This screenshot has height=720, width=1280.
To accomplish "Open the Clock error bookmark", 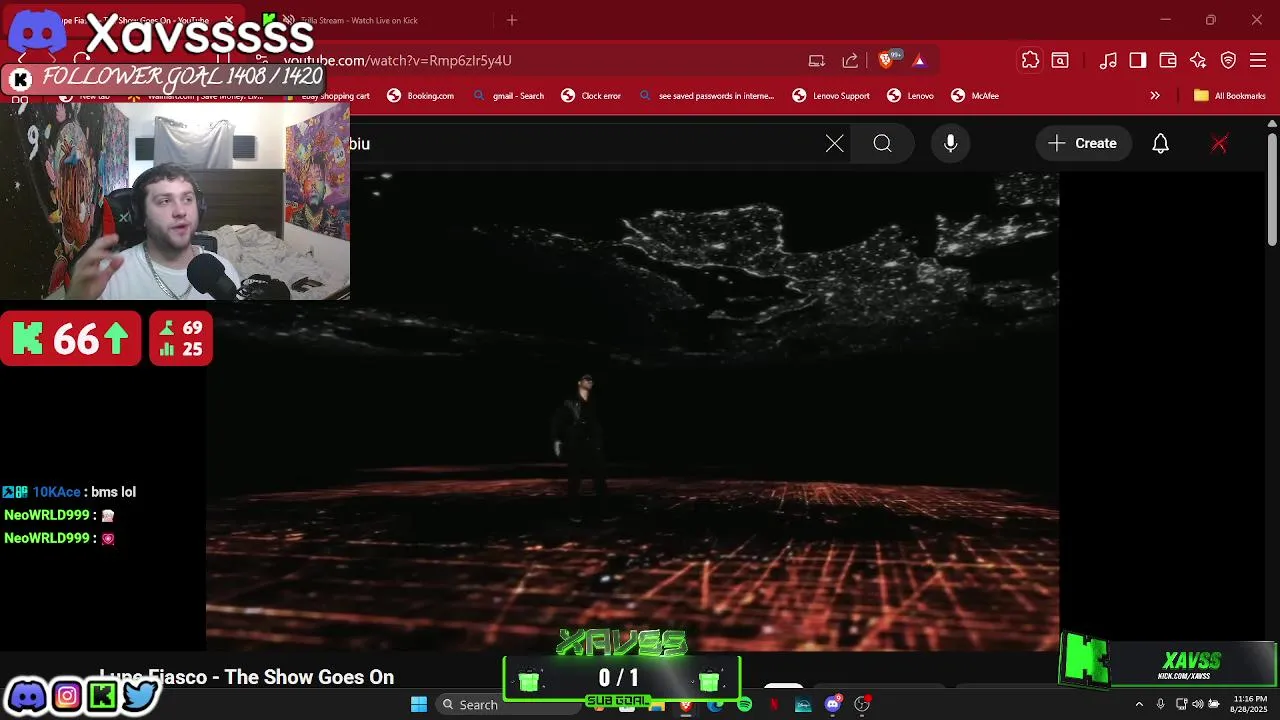I will click(x=591, y=96).
